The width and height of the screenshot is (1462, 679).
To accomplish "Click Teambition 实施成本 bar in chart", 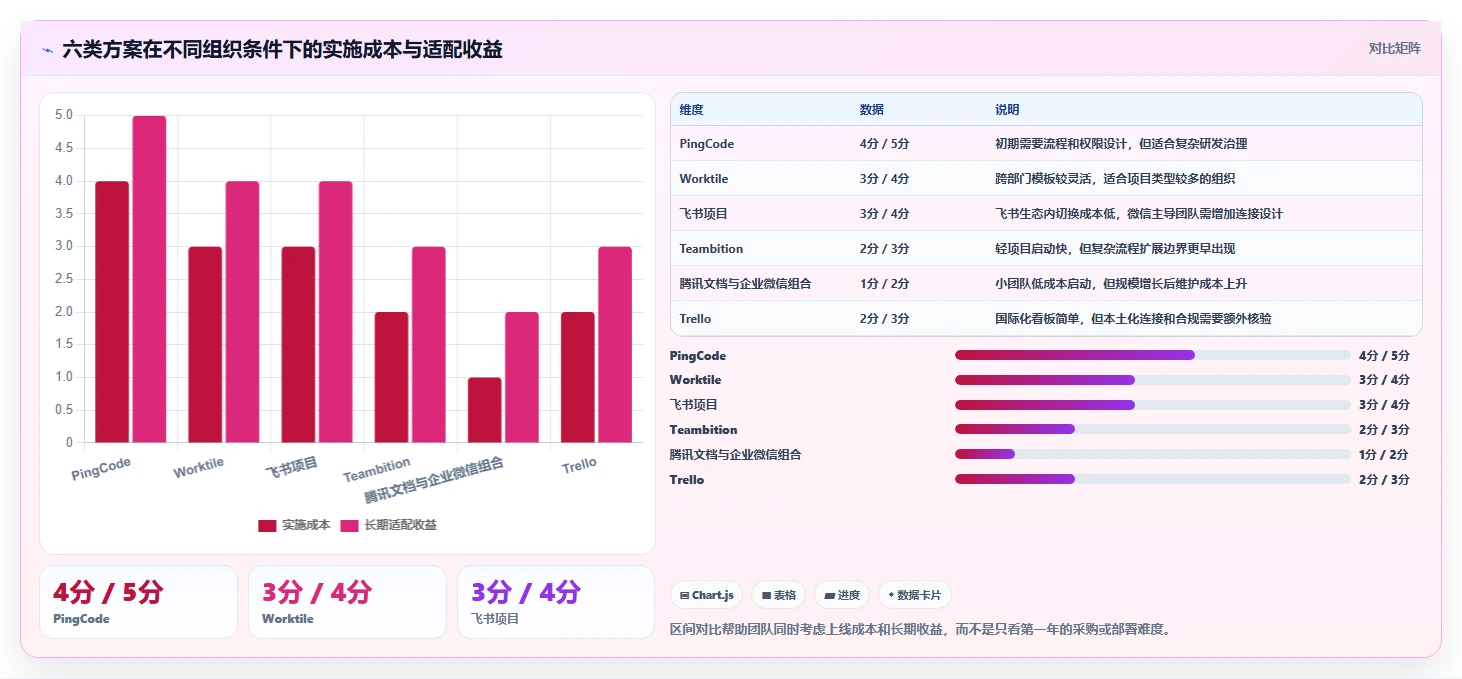I will [391, 377].
